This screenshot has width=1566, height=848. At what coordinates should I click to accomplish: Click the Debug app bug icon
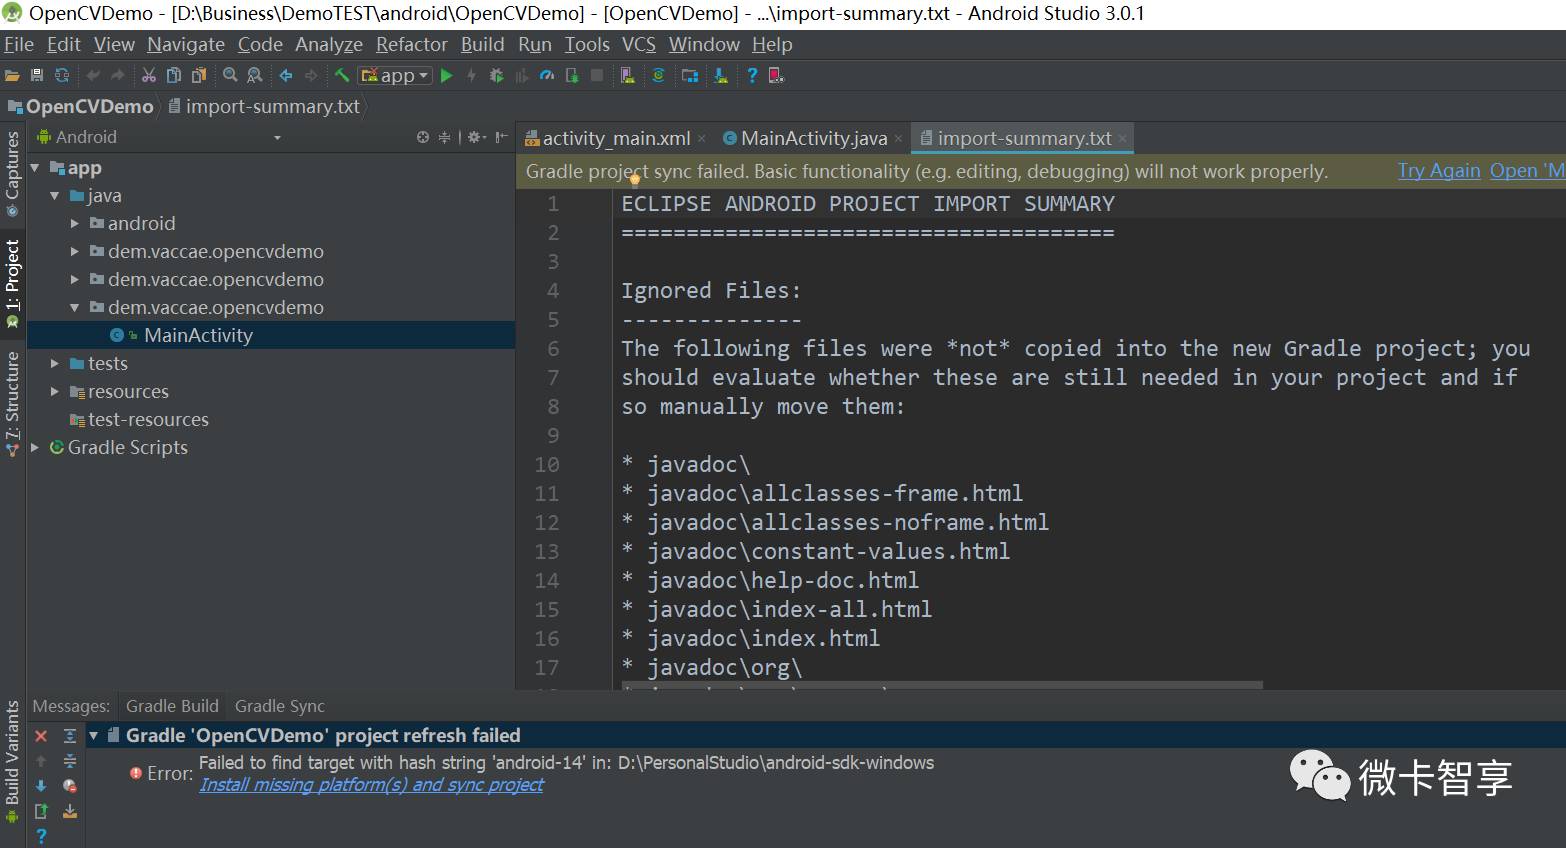point(496,75)
